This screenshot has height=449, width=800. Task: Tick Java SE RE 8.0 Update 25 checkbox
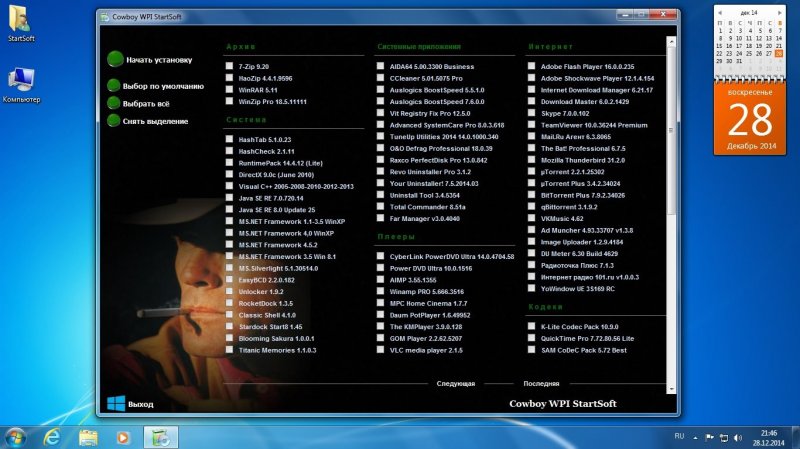229,209
